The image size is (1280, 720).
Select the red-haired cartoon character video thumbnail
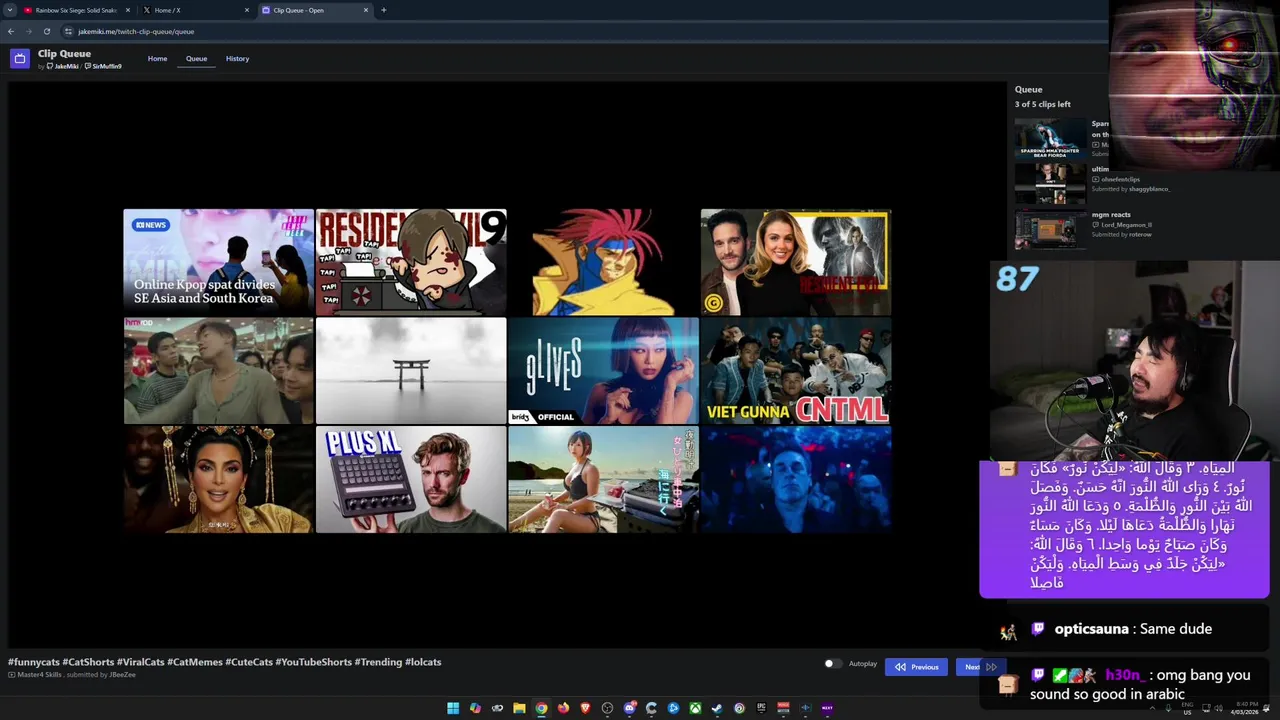point(603,262)
